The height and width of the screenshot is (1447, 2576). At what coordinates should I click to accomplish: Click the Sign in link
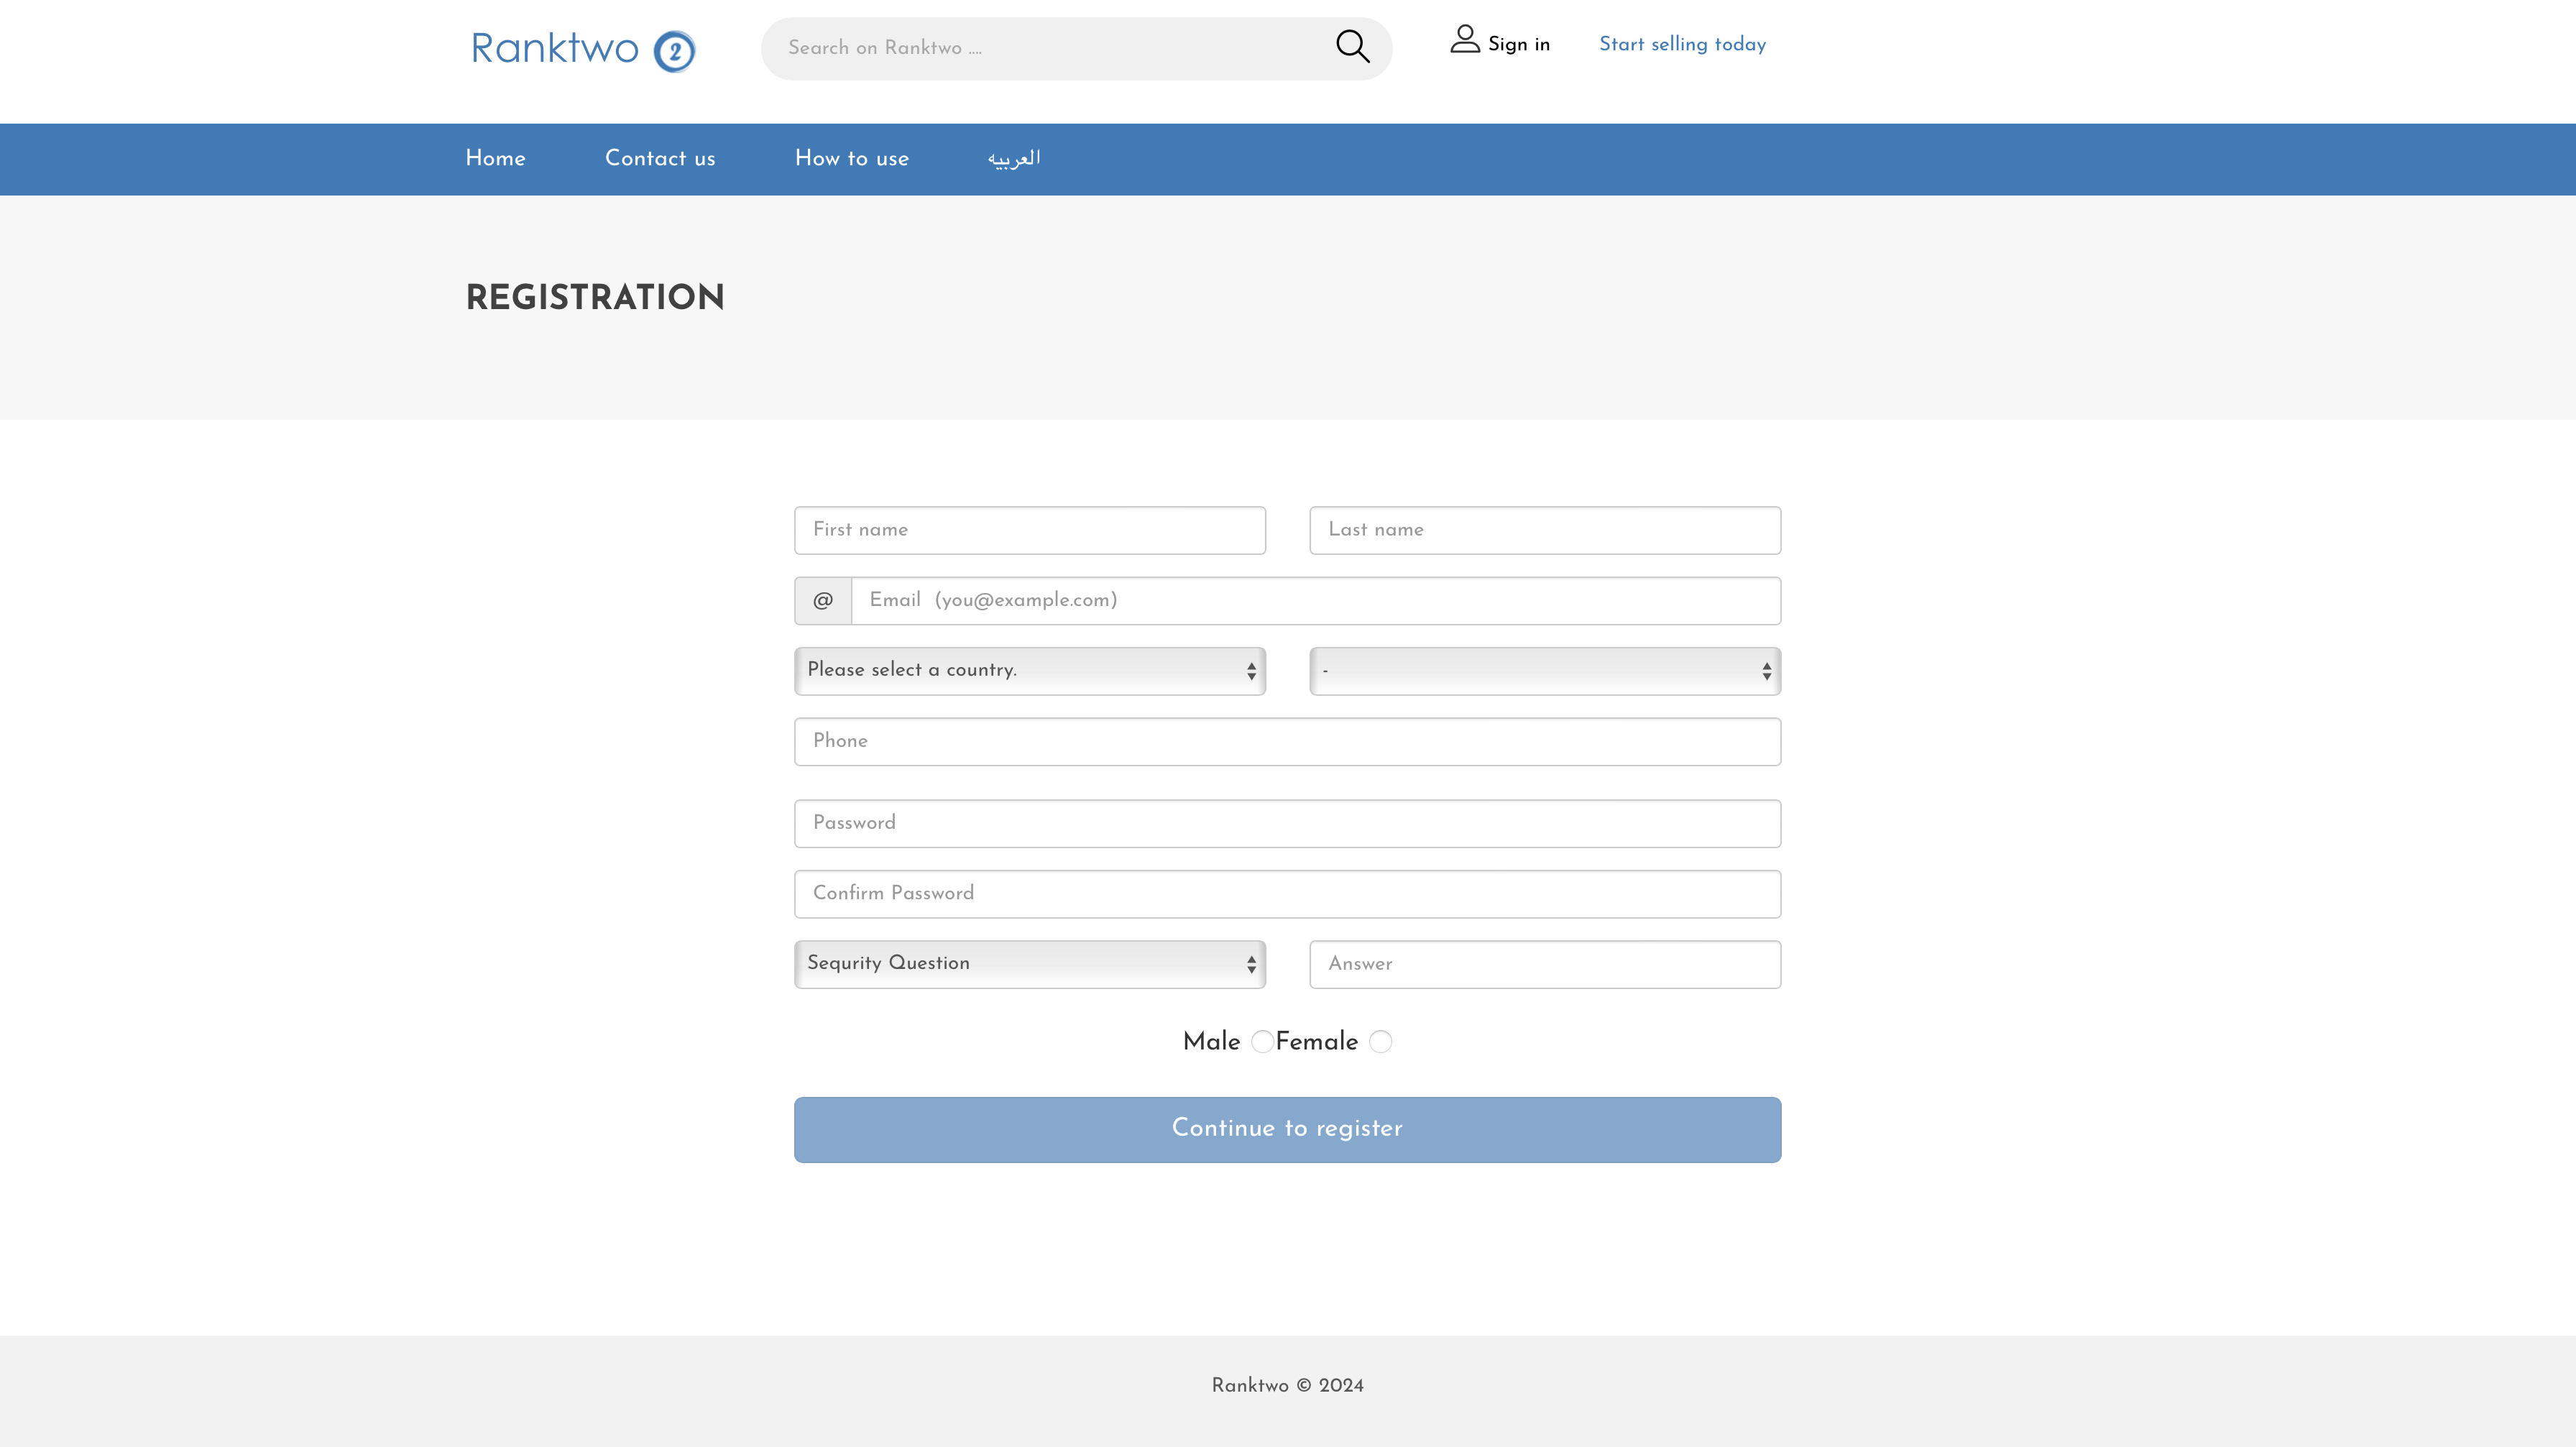pyautogui.click(x=1518, y=44)
